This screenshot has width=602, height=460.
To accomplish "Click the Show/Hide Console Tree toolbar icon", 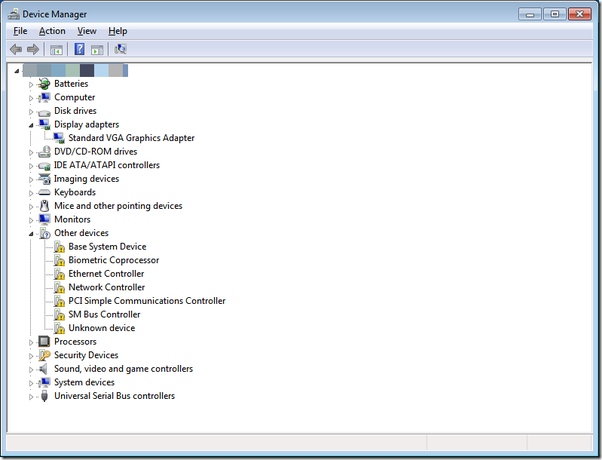I will 57,49.
